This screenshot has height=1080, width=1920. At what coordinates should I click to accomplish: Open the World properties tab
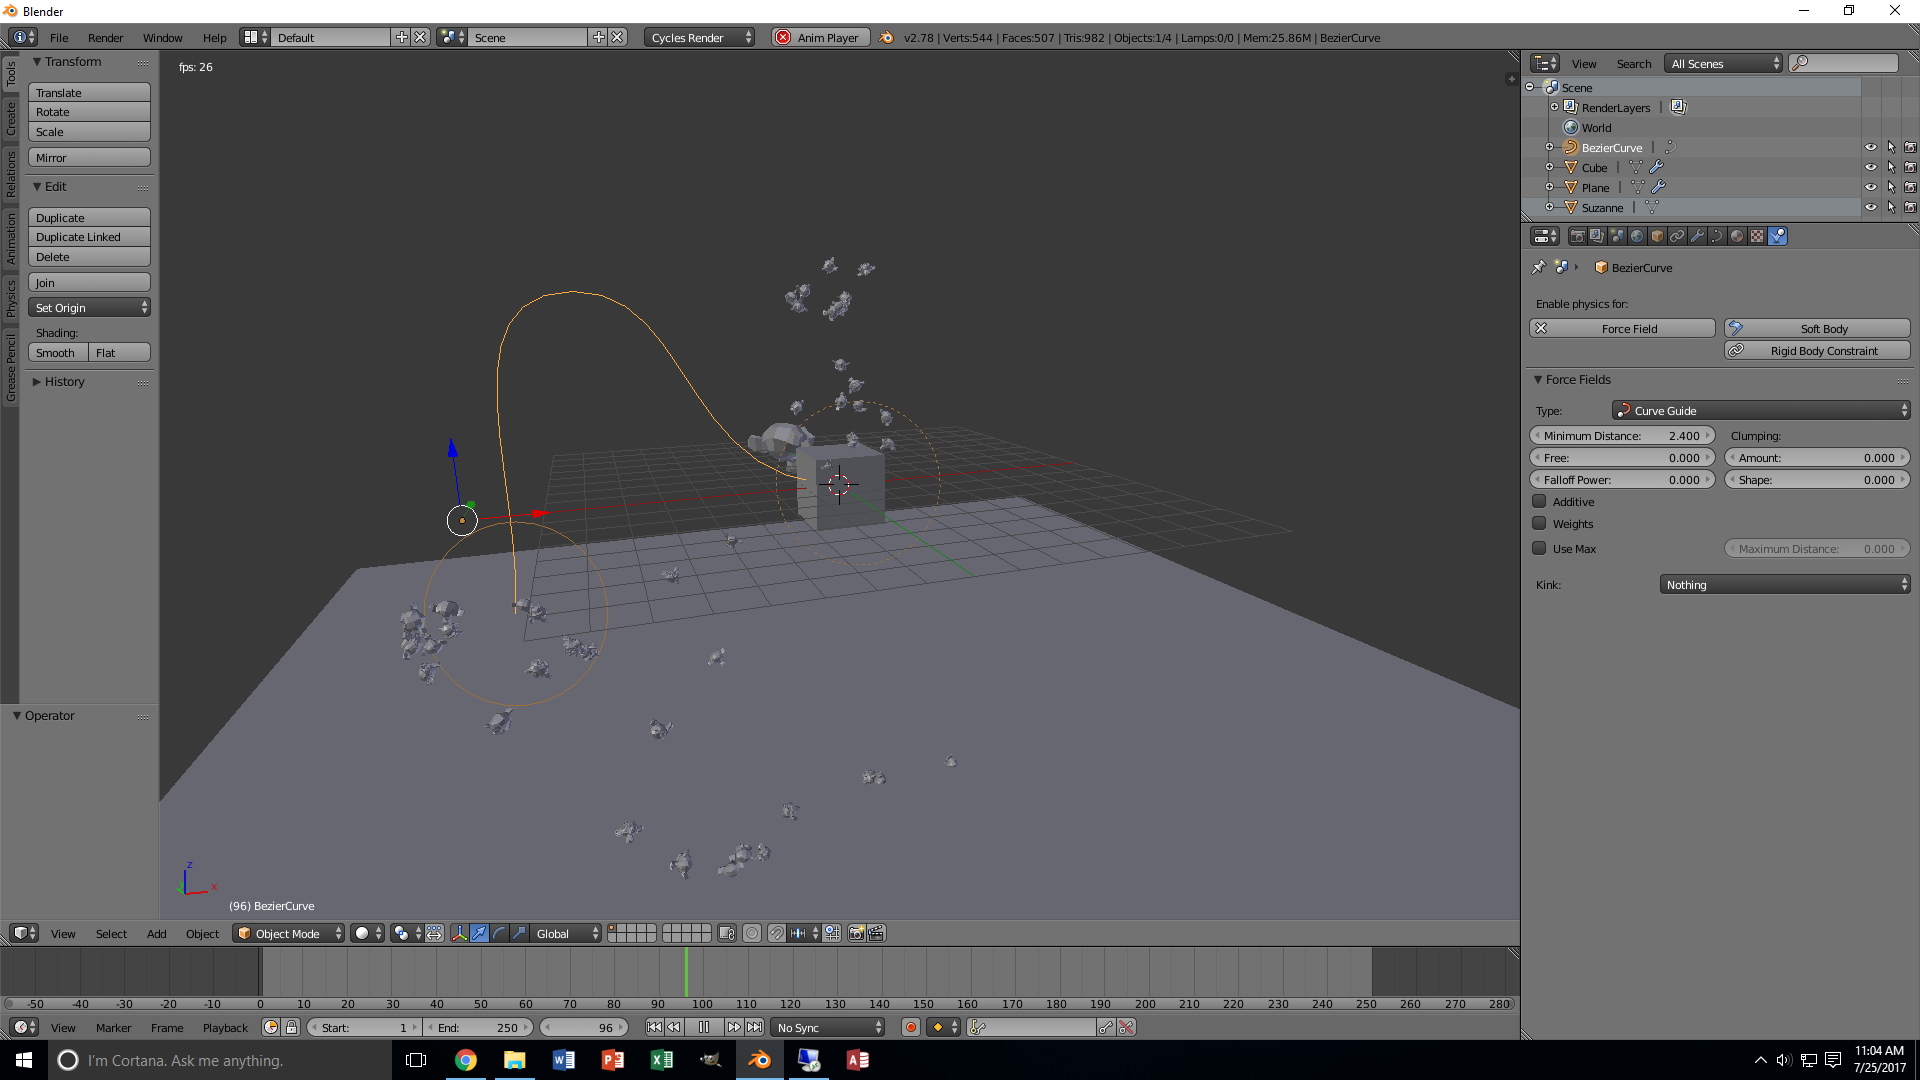[x=1637, y=236]
